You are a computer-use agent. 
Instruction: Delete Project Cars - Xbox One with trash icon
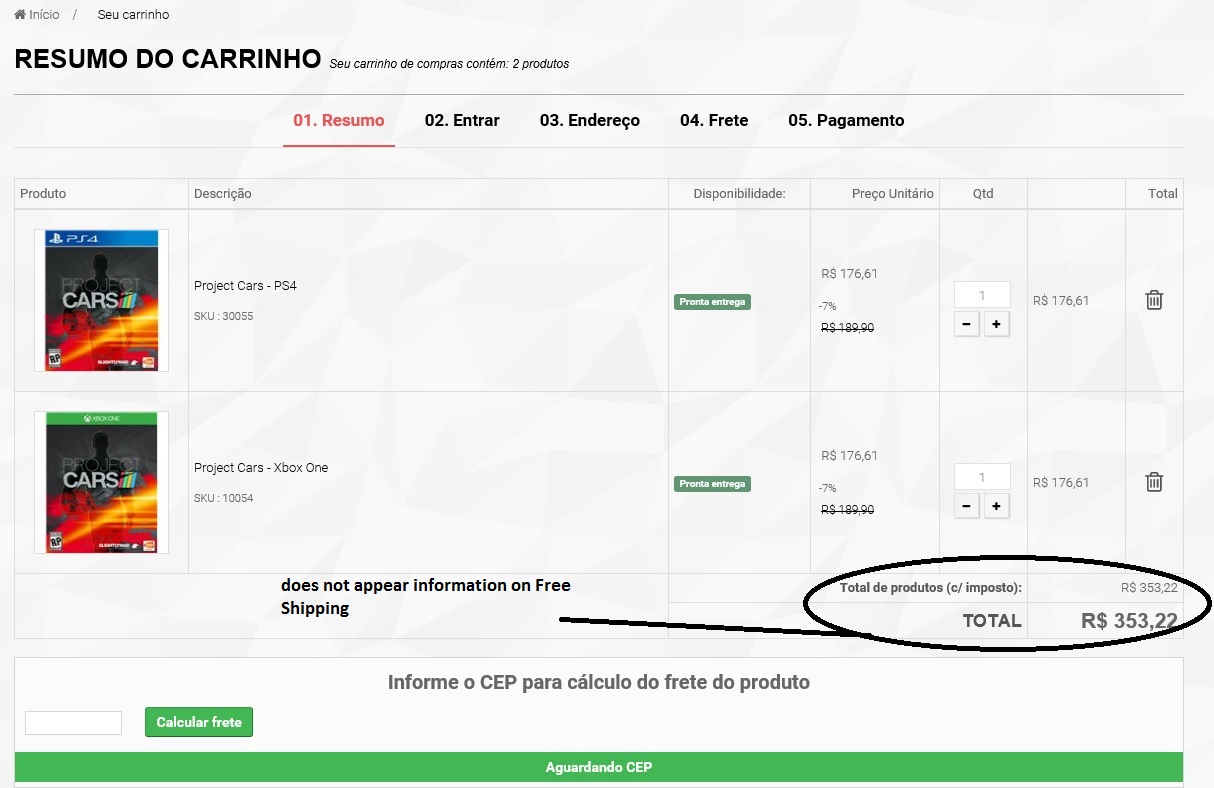(1154, 482)
